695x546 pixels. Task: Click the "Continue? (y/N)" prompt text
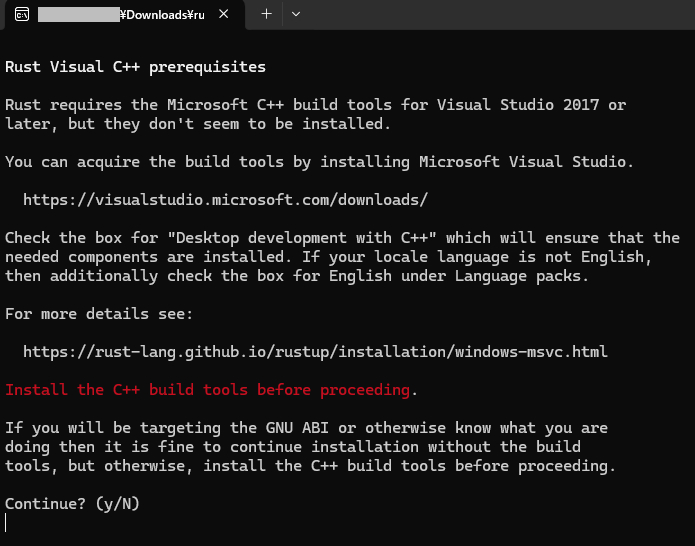pos(72,504)
